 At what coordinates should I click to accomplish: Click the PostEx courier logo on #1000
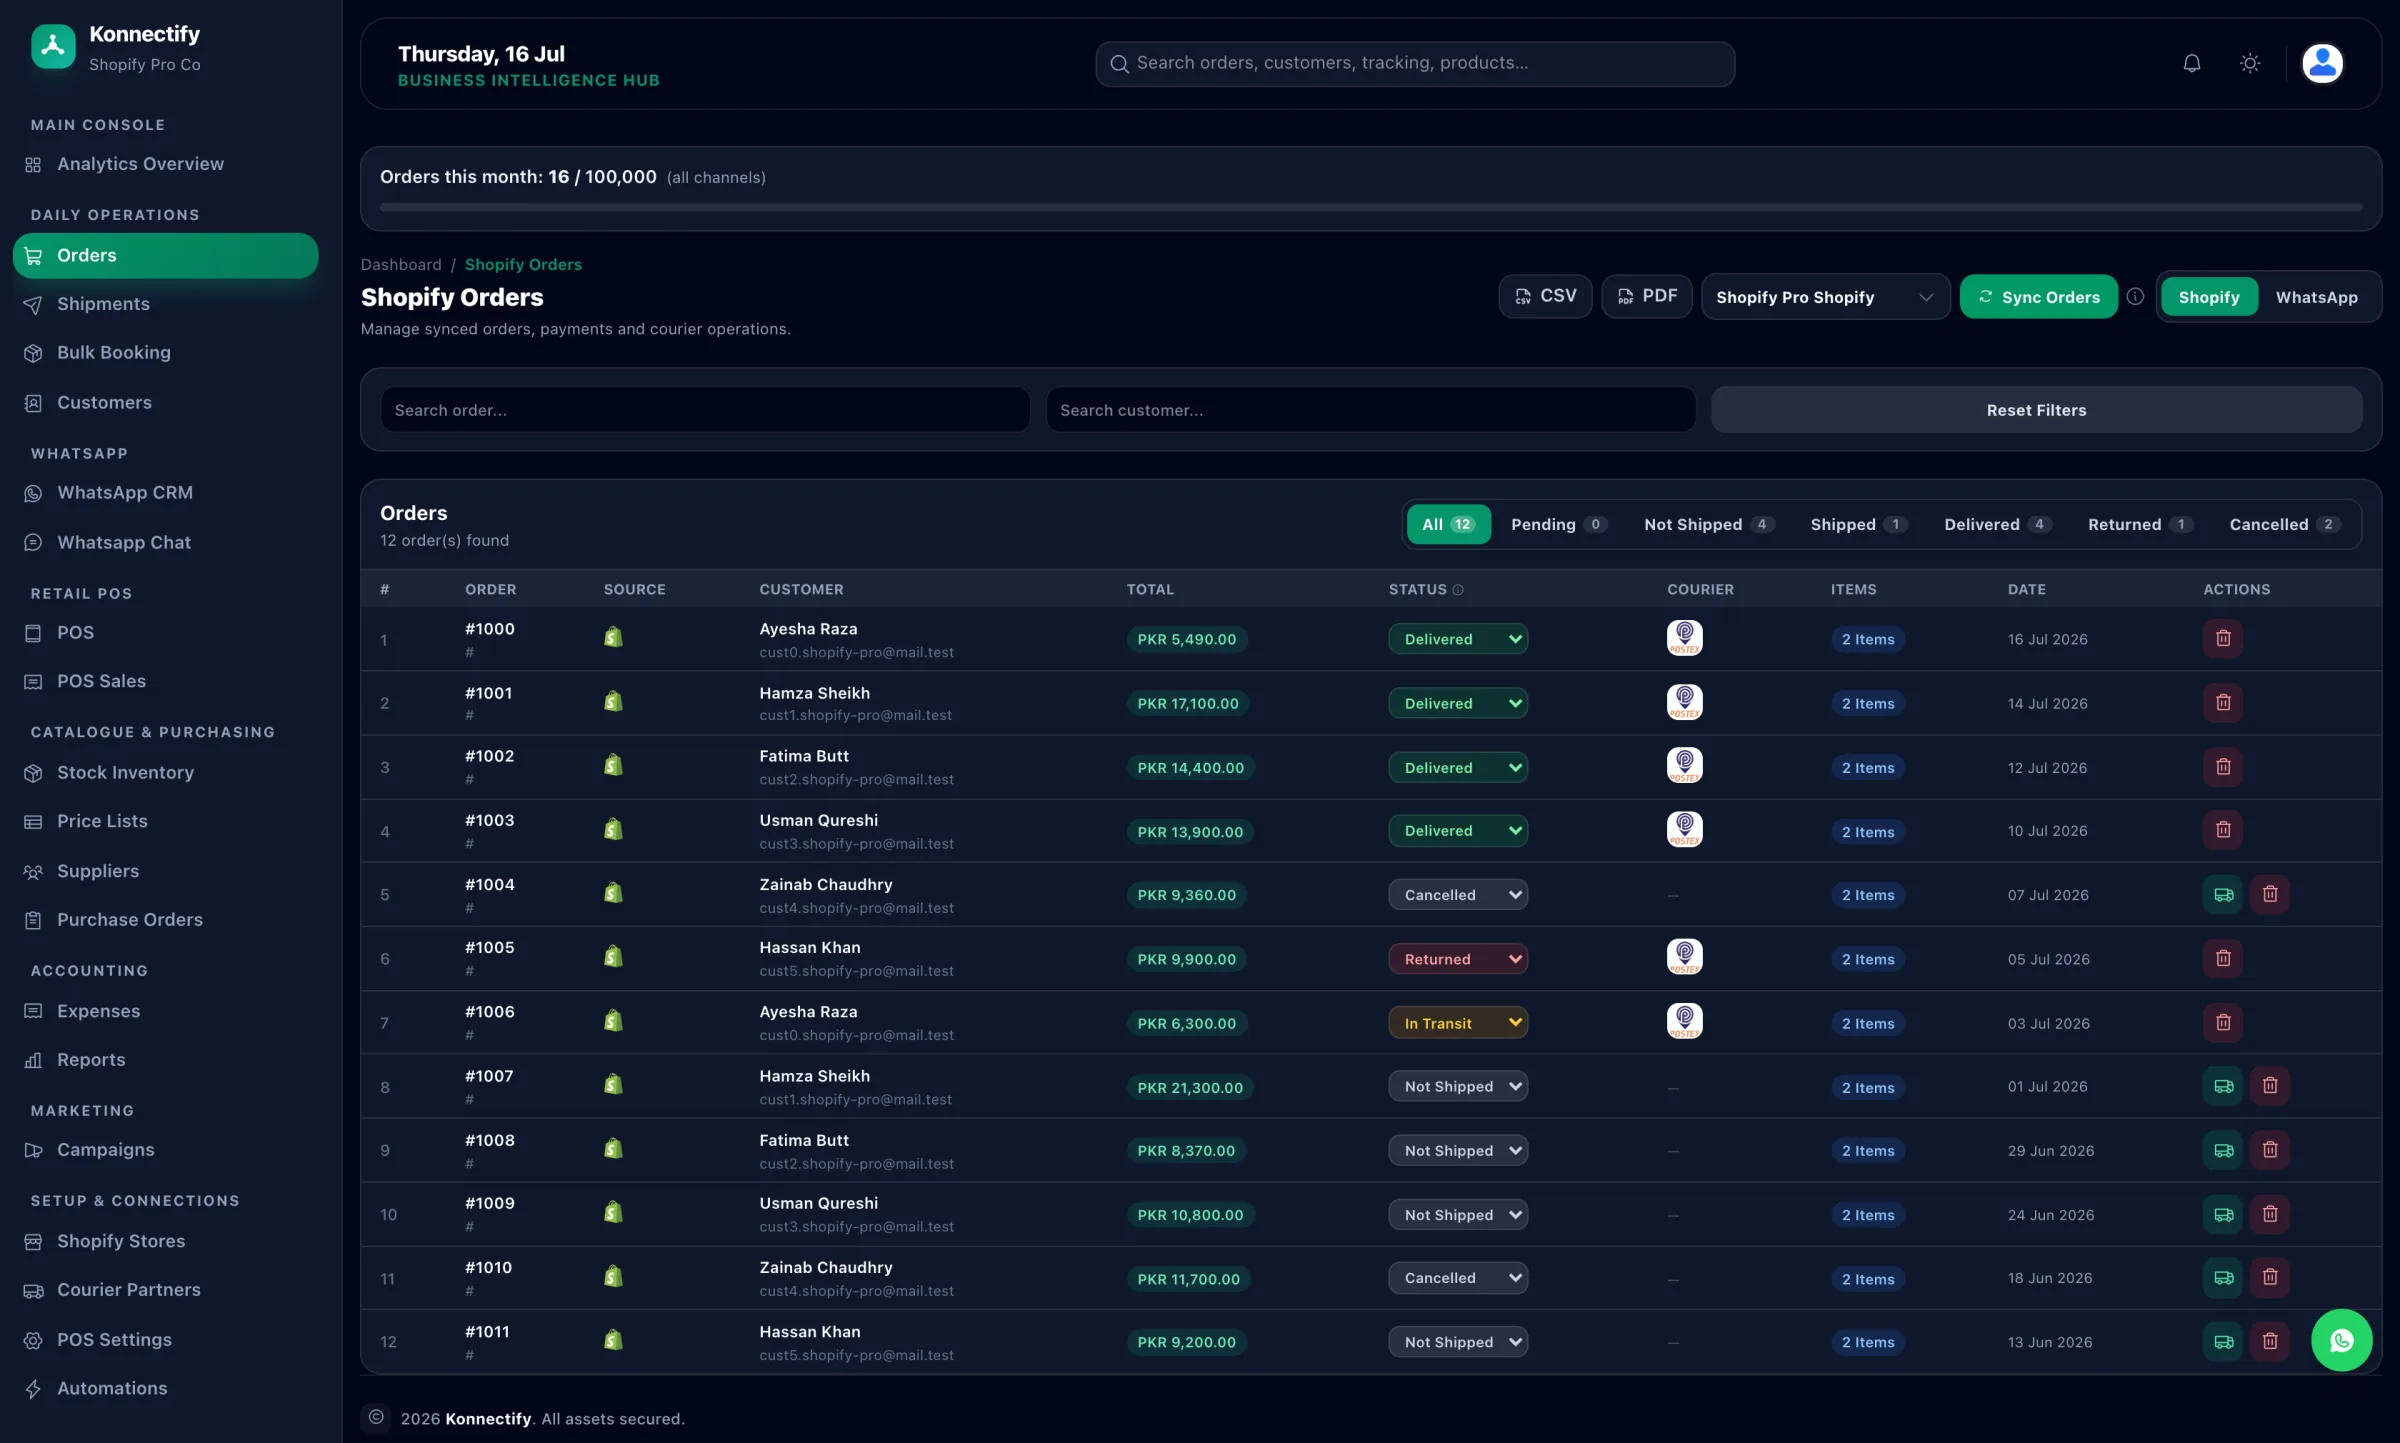pos(1684,638)
